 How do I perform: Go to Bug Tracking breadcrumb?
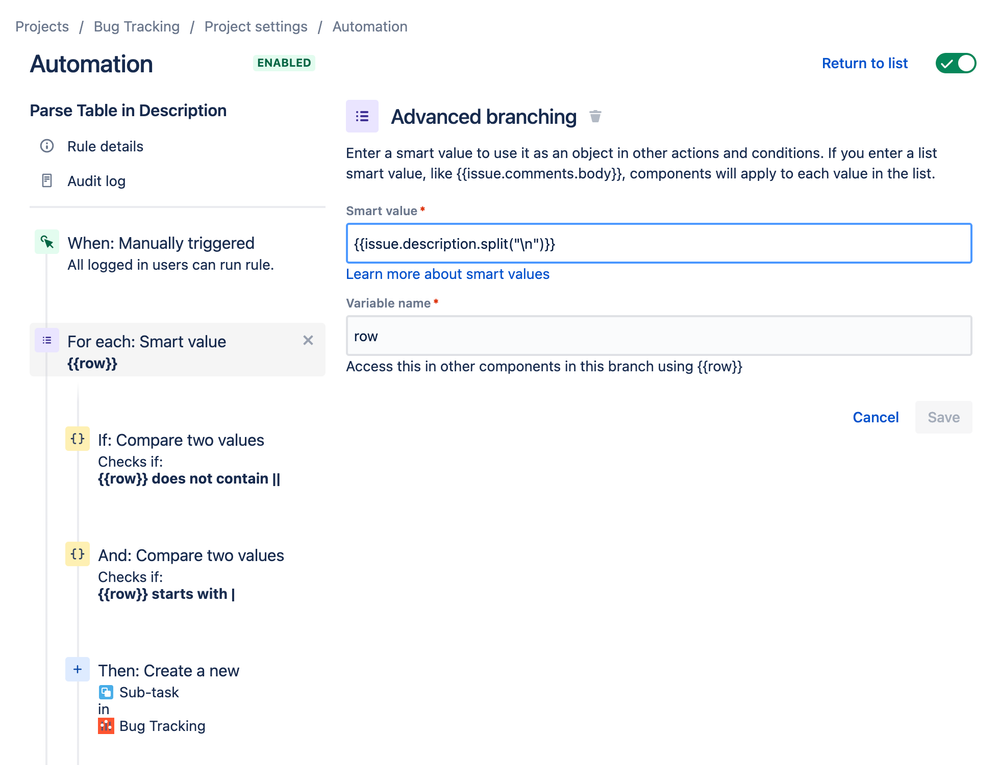coord(136,27)
